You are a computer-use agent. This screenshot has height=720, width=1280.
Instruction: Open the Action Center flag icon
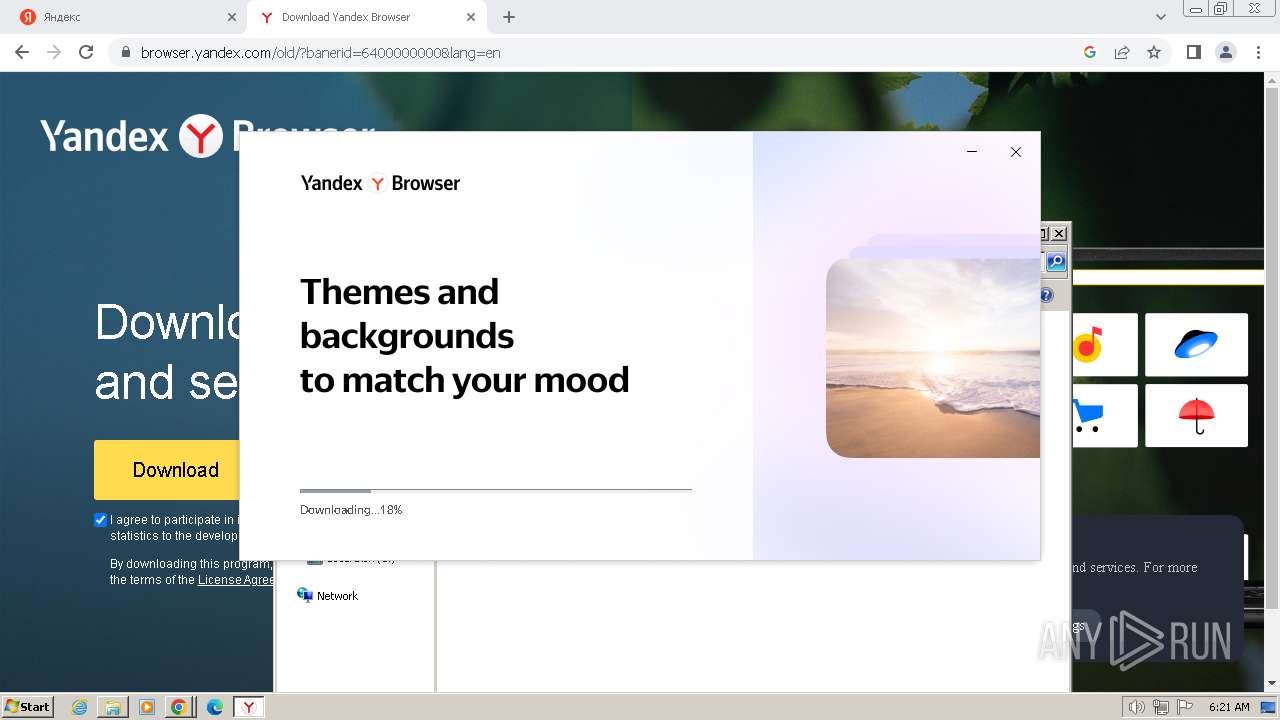coord(1184,707)
